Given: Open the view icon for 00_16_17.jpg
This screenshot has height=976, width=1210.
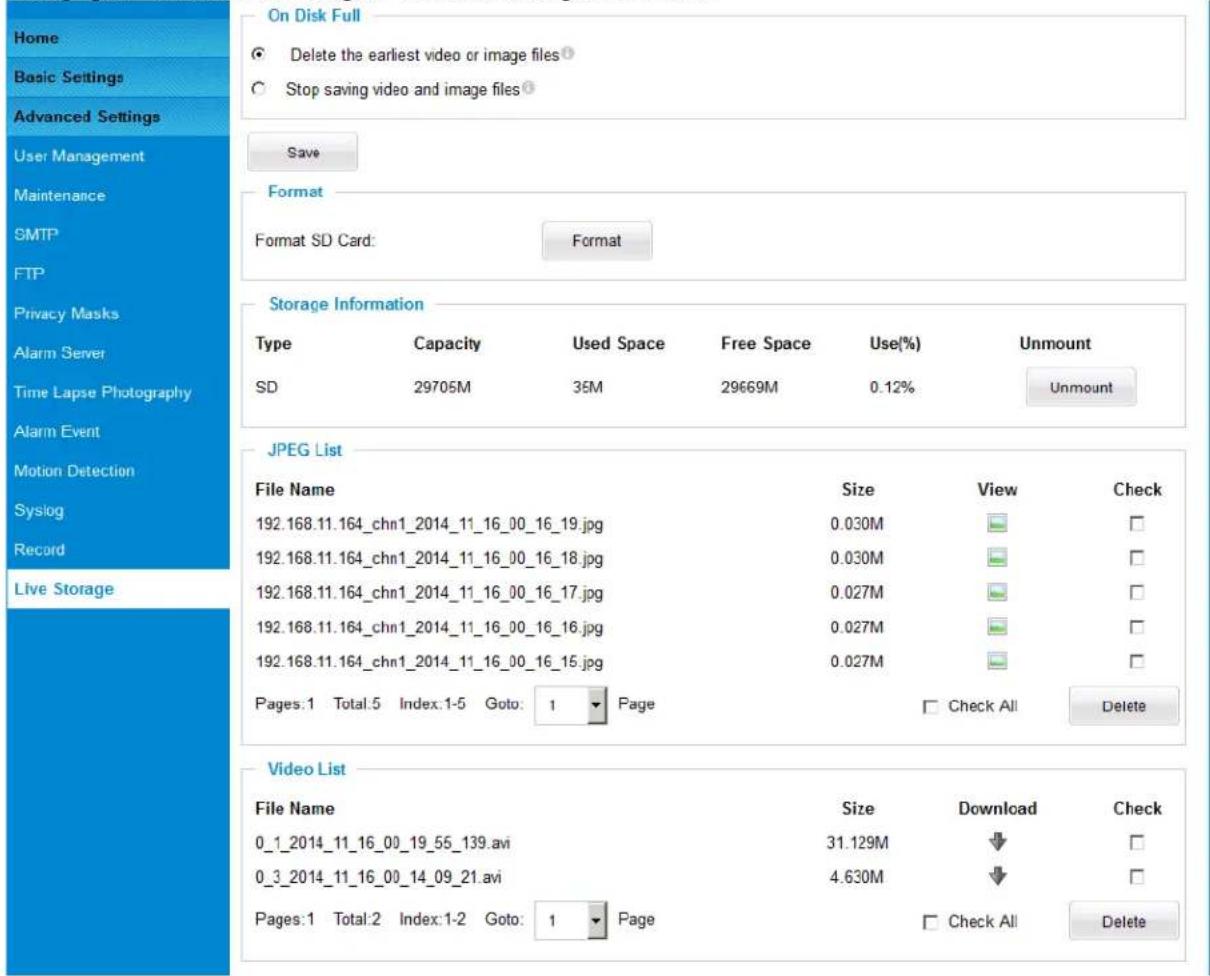Looking at the screenshot, I should click(x=998, y=592).
